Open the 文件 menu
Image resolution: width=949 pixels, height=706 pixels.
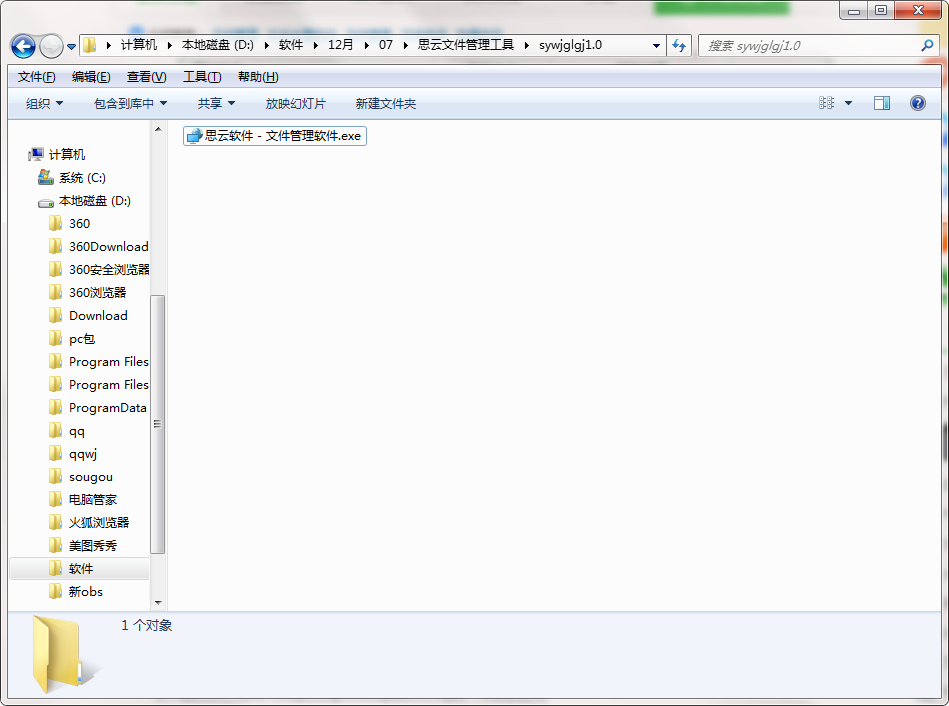click(x=35, y=76)
